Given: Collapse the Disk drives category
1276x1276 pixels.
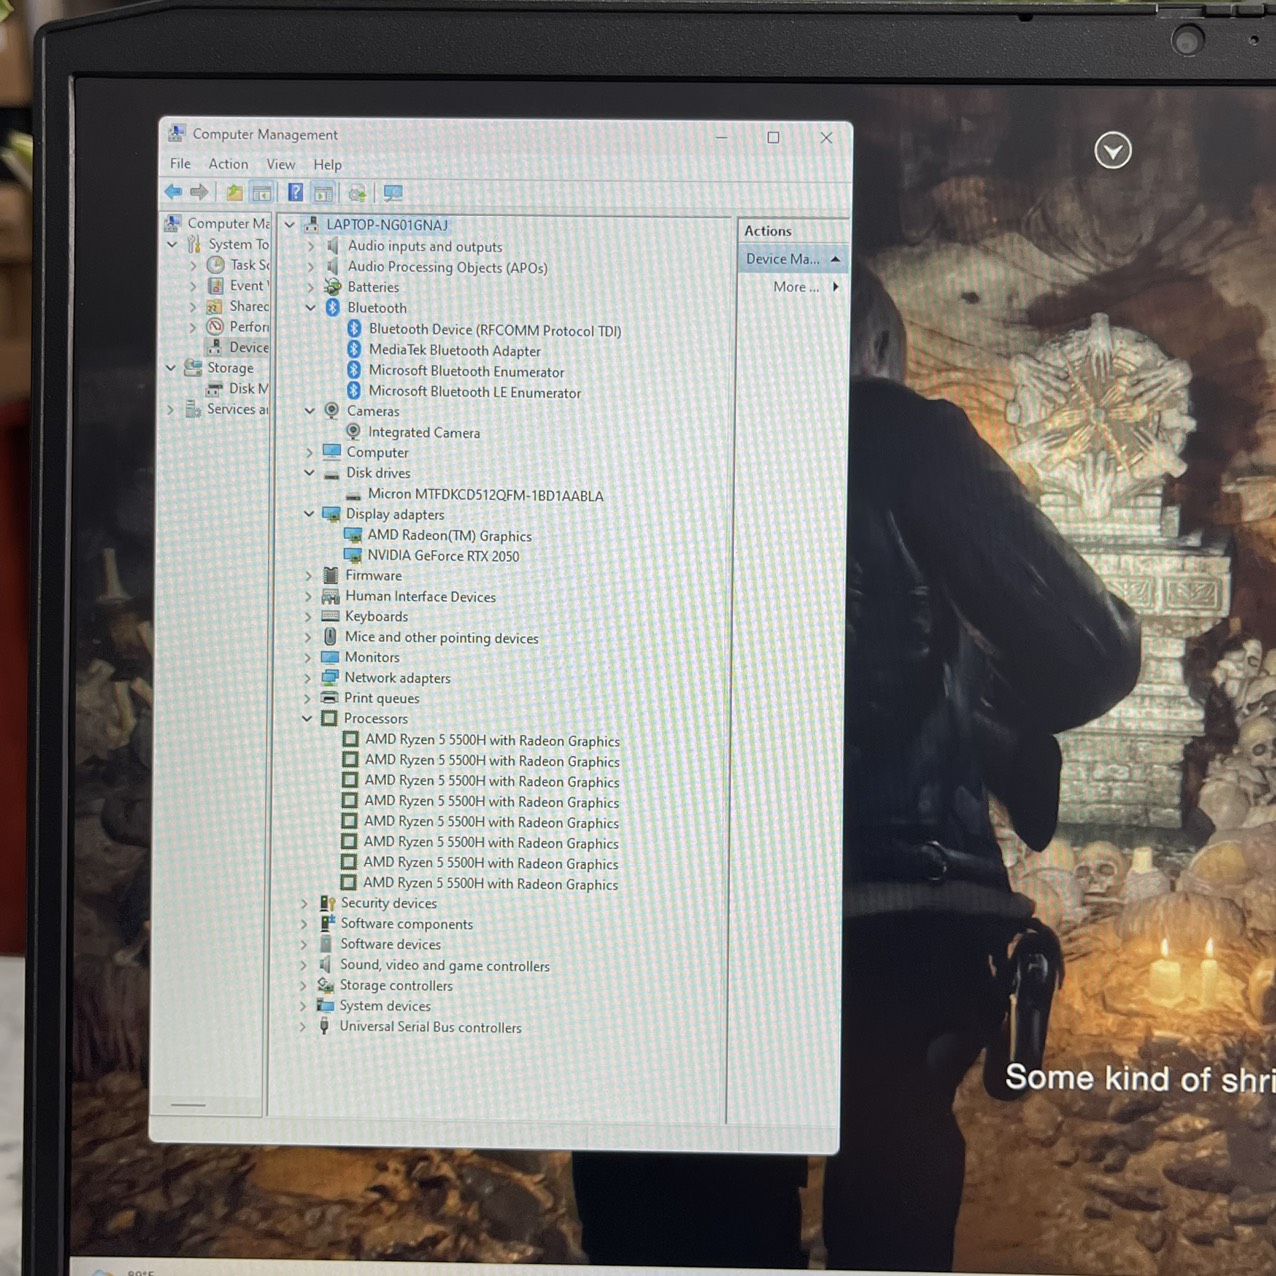Looking at the screenshot, I should pyautogui.click(x=309, y=473).
